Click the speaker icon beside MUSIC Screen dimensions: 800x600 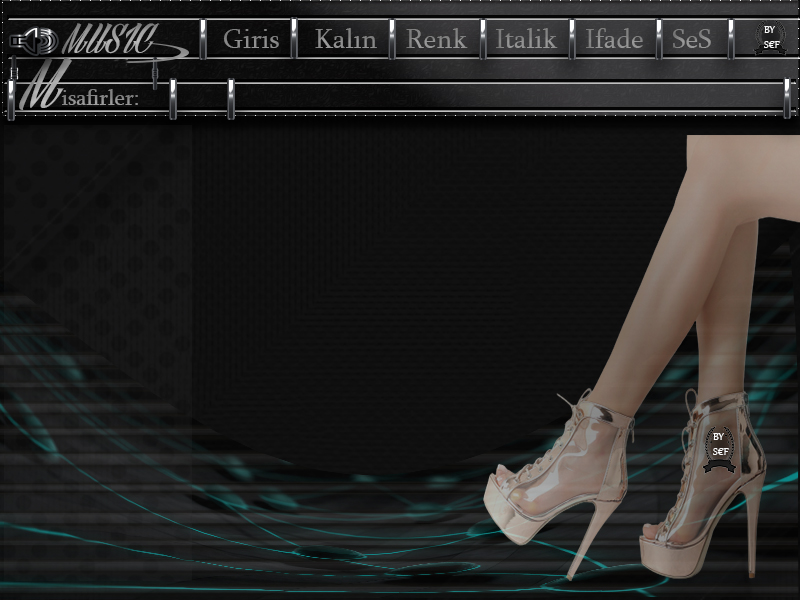coord(34,41)
